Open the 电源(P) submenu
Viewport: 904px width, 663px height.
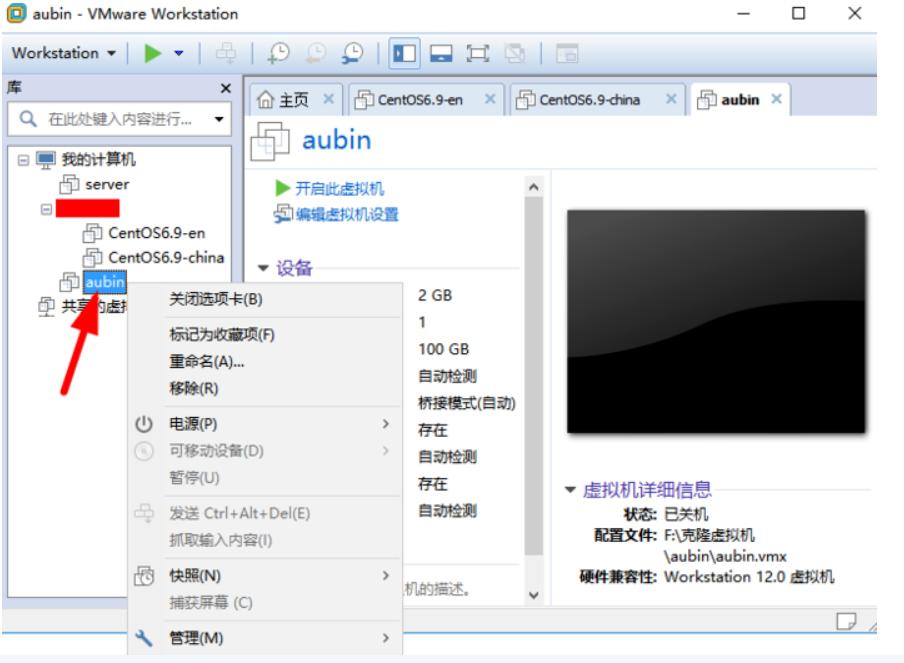[x=265, y=424]
